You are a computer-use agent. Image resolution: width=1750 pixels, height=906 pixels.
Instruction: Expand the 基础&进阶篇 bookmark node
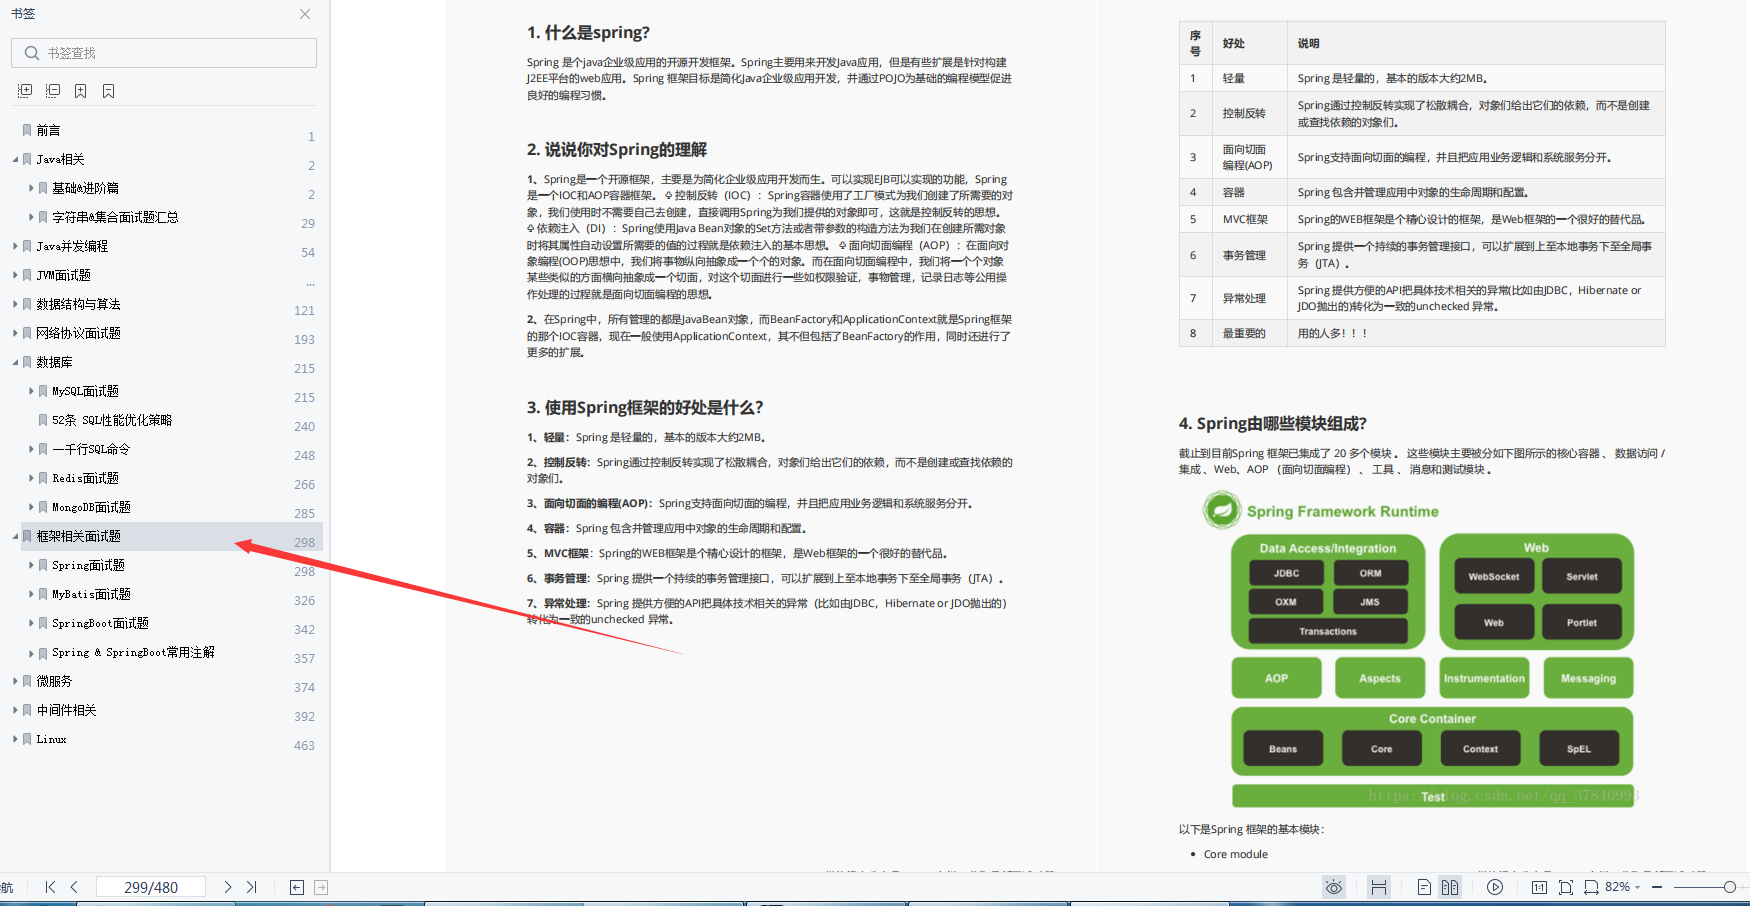click(31, 188)
